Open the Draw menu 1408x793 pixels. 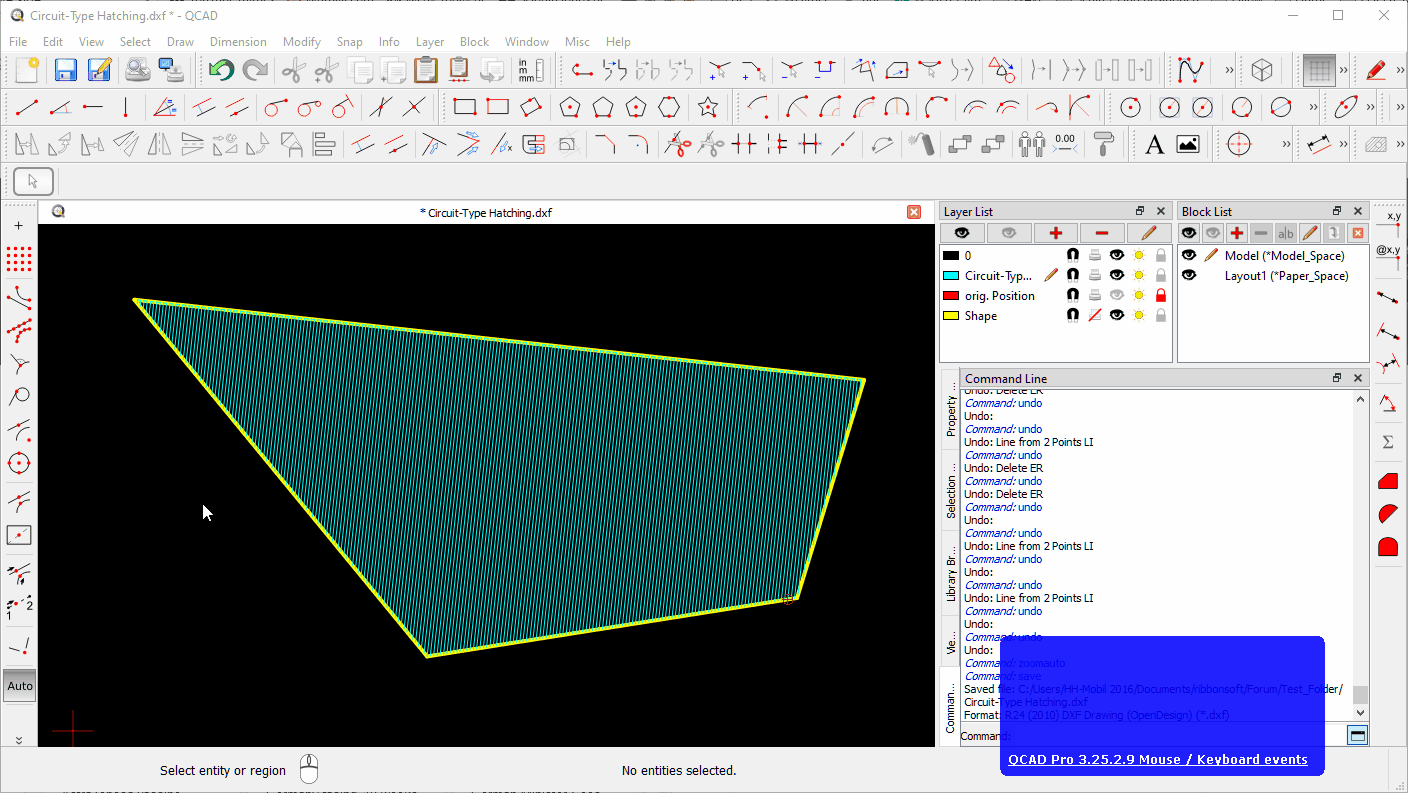click(x=180, y=42)
